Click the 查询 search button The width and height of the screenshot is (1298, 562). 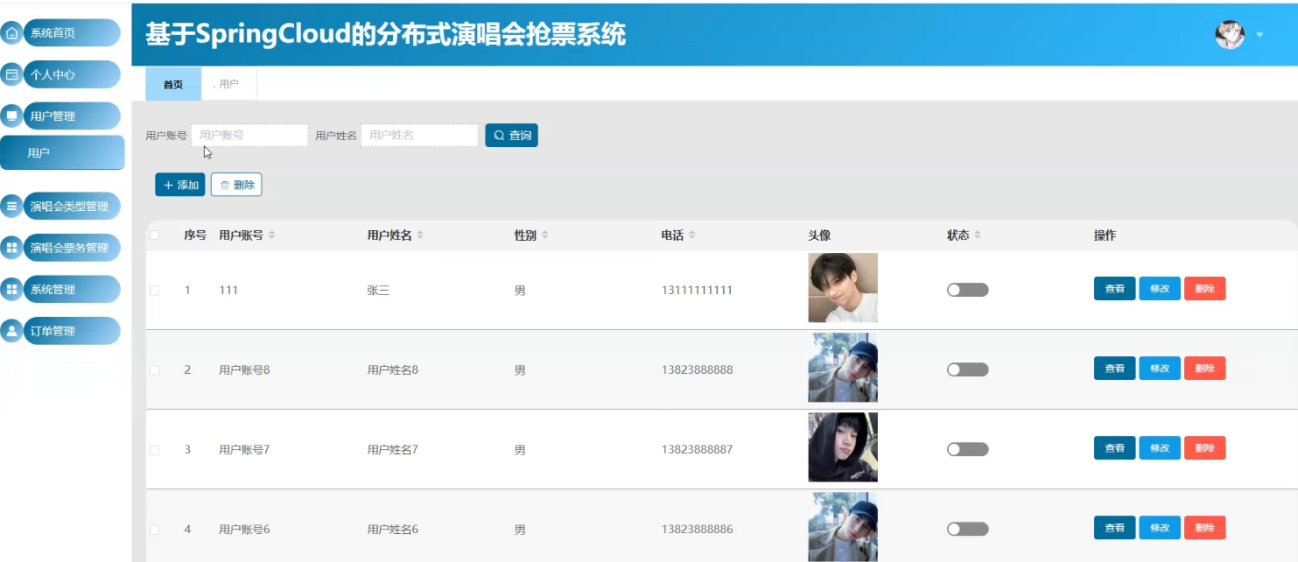coord(511,135)
